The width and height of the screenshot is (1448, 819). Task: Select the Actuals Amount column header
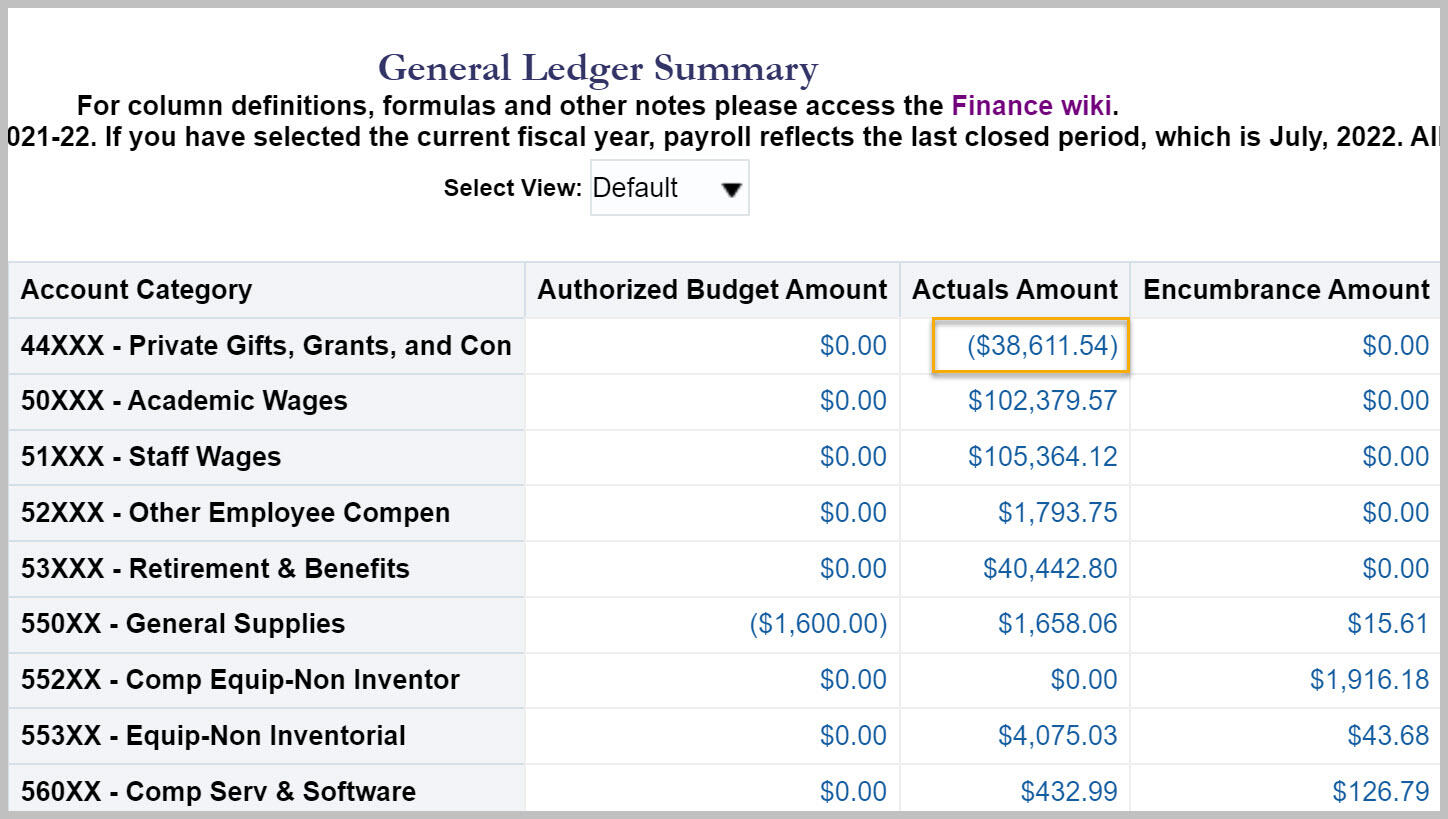[x=1015, y=290]
